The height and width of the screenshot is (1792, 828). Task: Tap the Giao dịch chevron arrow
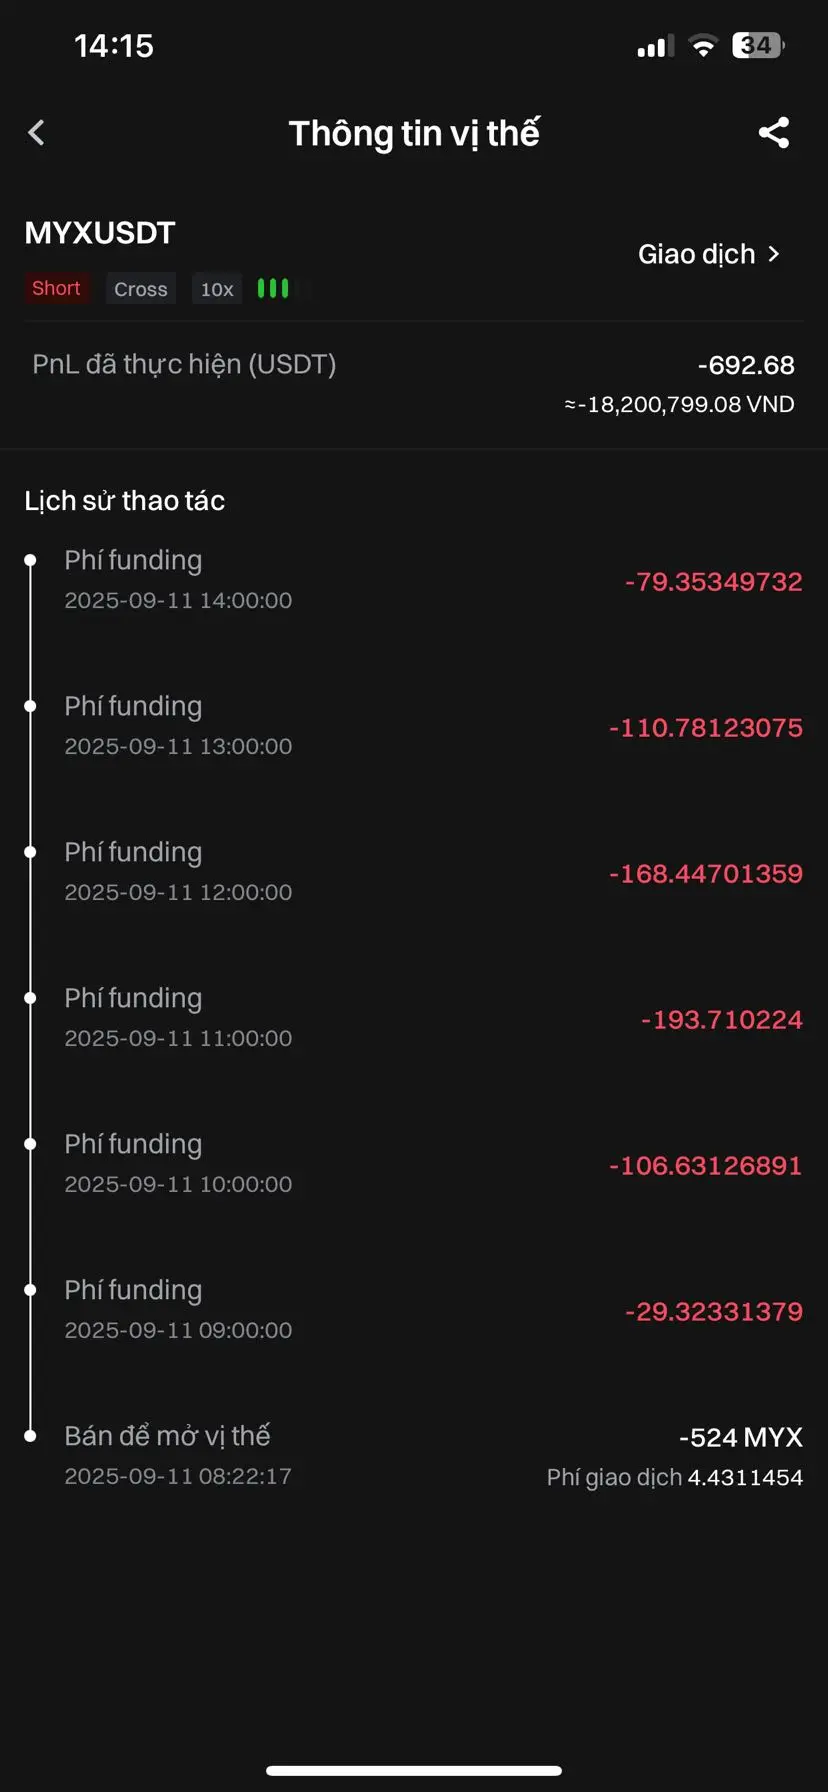click(773, 254)
